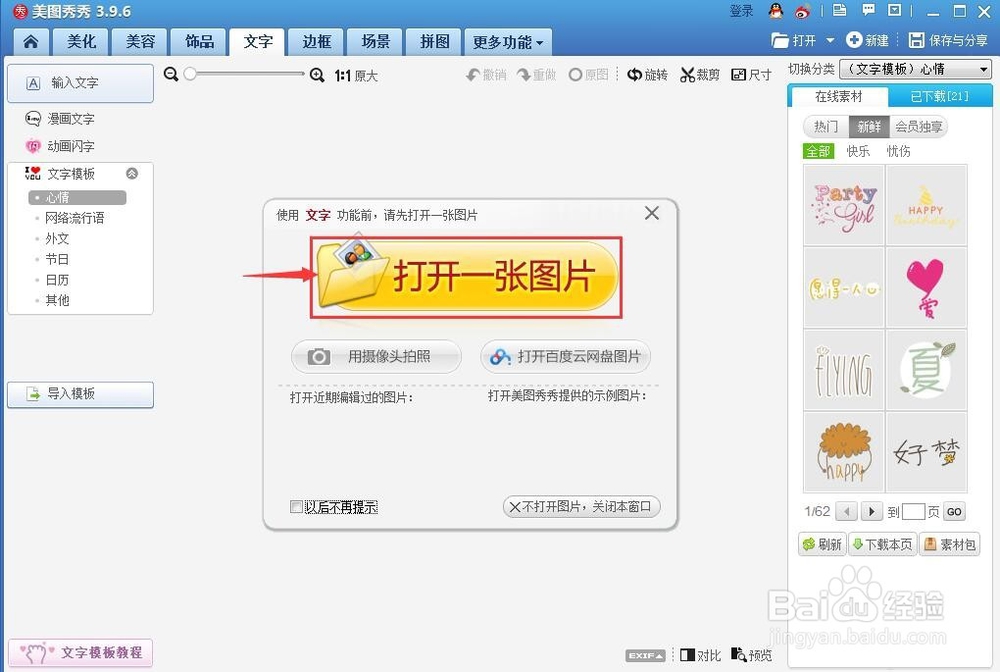Open the resize (尺寸) tool
The height and width of the screenshot is (672, 1000).
(751, 74)
